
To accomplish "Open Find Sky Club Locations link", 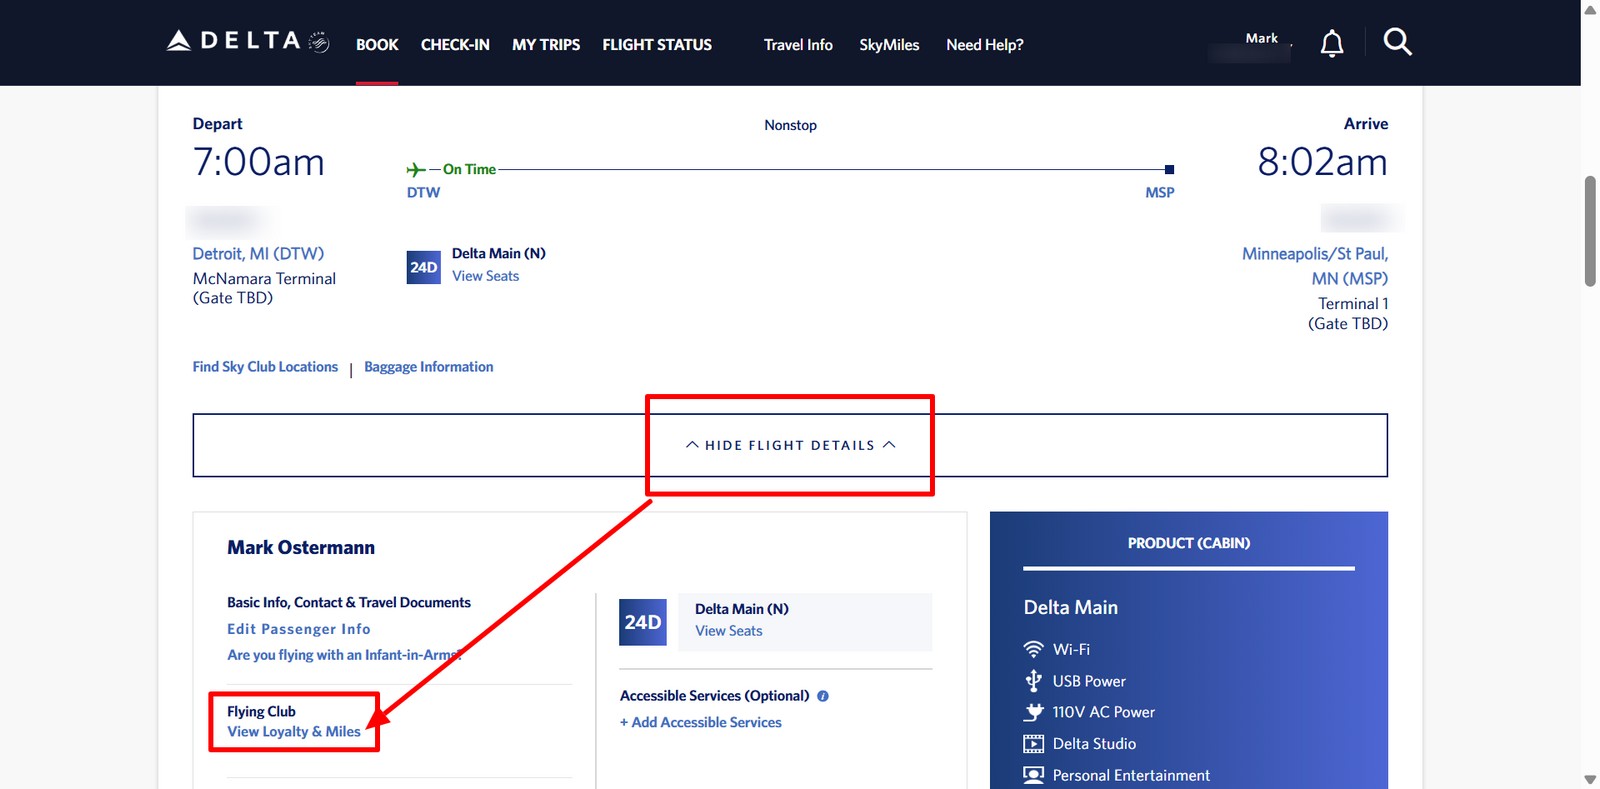I will pos(265,367).
